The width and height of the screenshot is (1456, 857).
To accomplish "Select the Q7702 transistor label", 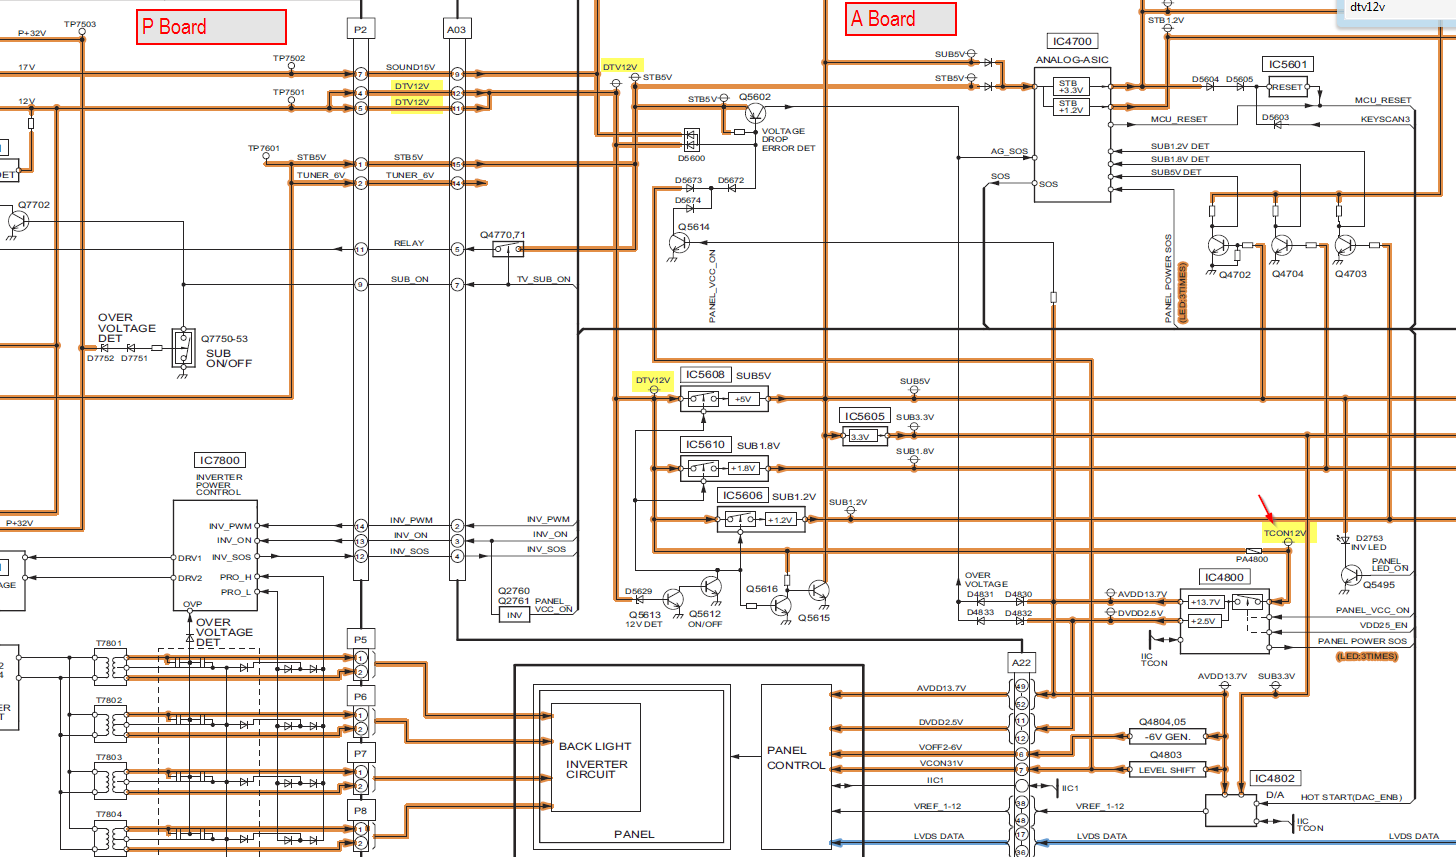I will pos(33,205).
